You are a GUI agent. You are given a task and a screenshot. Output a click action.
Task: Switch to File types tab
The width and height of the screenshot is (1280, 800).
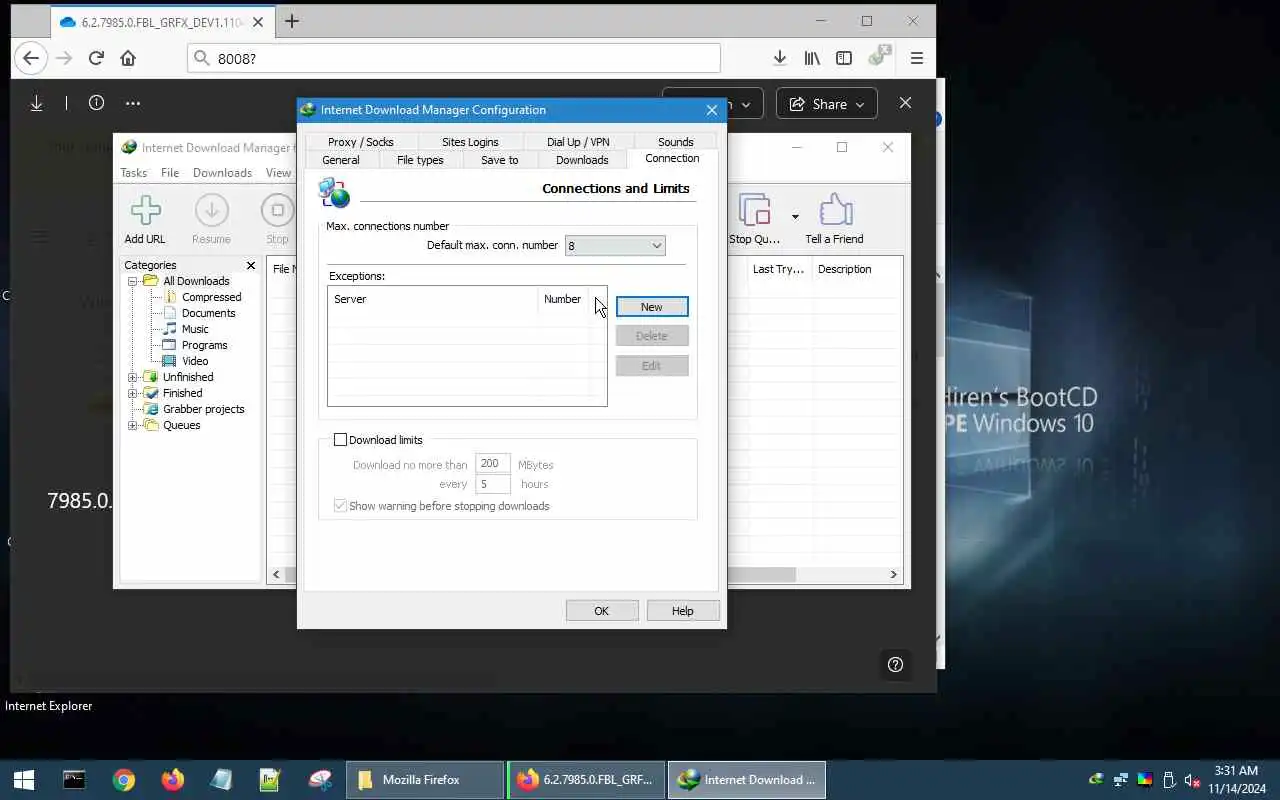(x=420, y=160)
